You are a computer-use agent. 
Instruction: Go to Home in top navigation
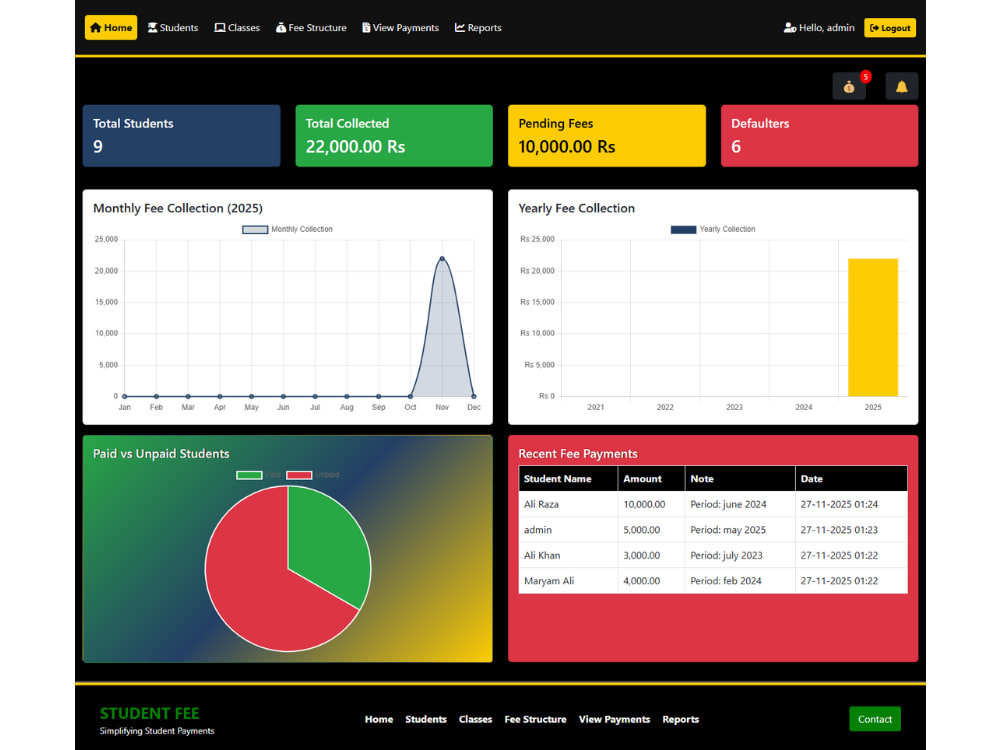tap(111, 27)
